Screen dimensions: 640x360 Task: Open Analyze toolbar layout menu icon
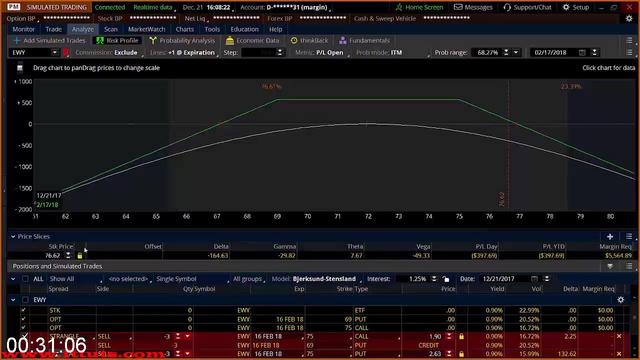[x=629, y=40]
